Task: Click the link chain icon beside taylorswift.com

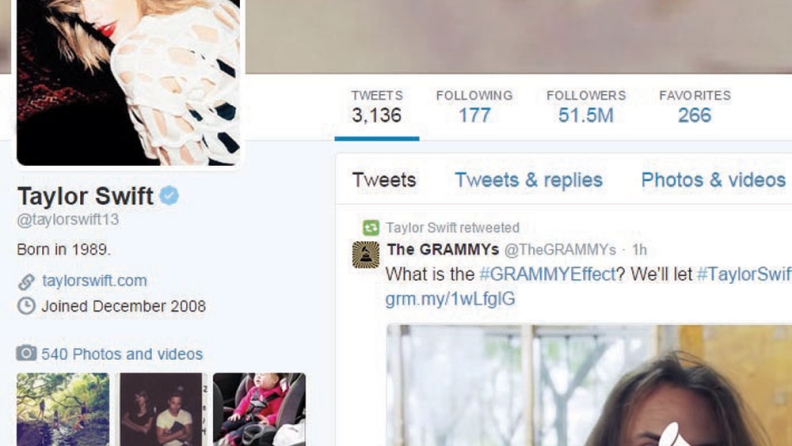Action: pos(26,281)
